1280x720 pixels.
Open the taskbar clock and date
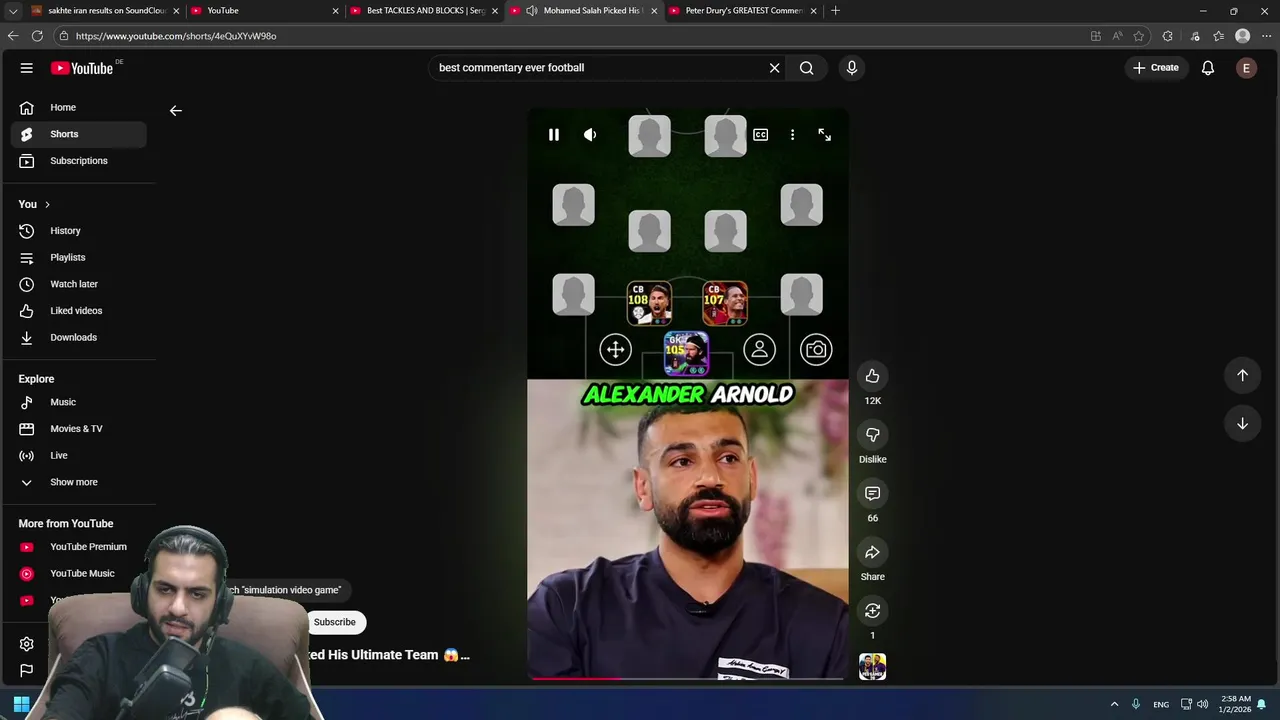click(1236, 704)
